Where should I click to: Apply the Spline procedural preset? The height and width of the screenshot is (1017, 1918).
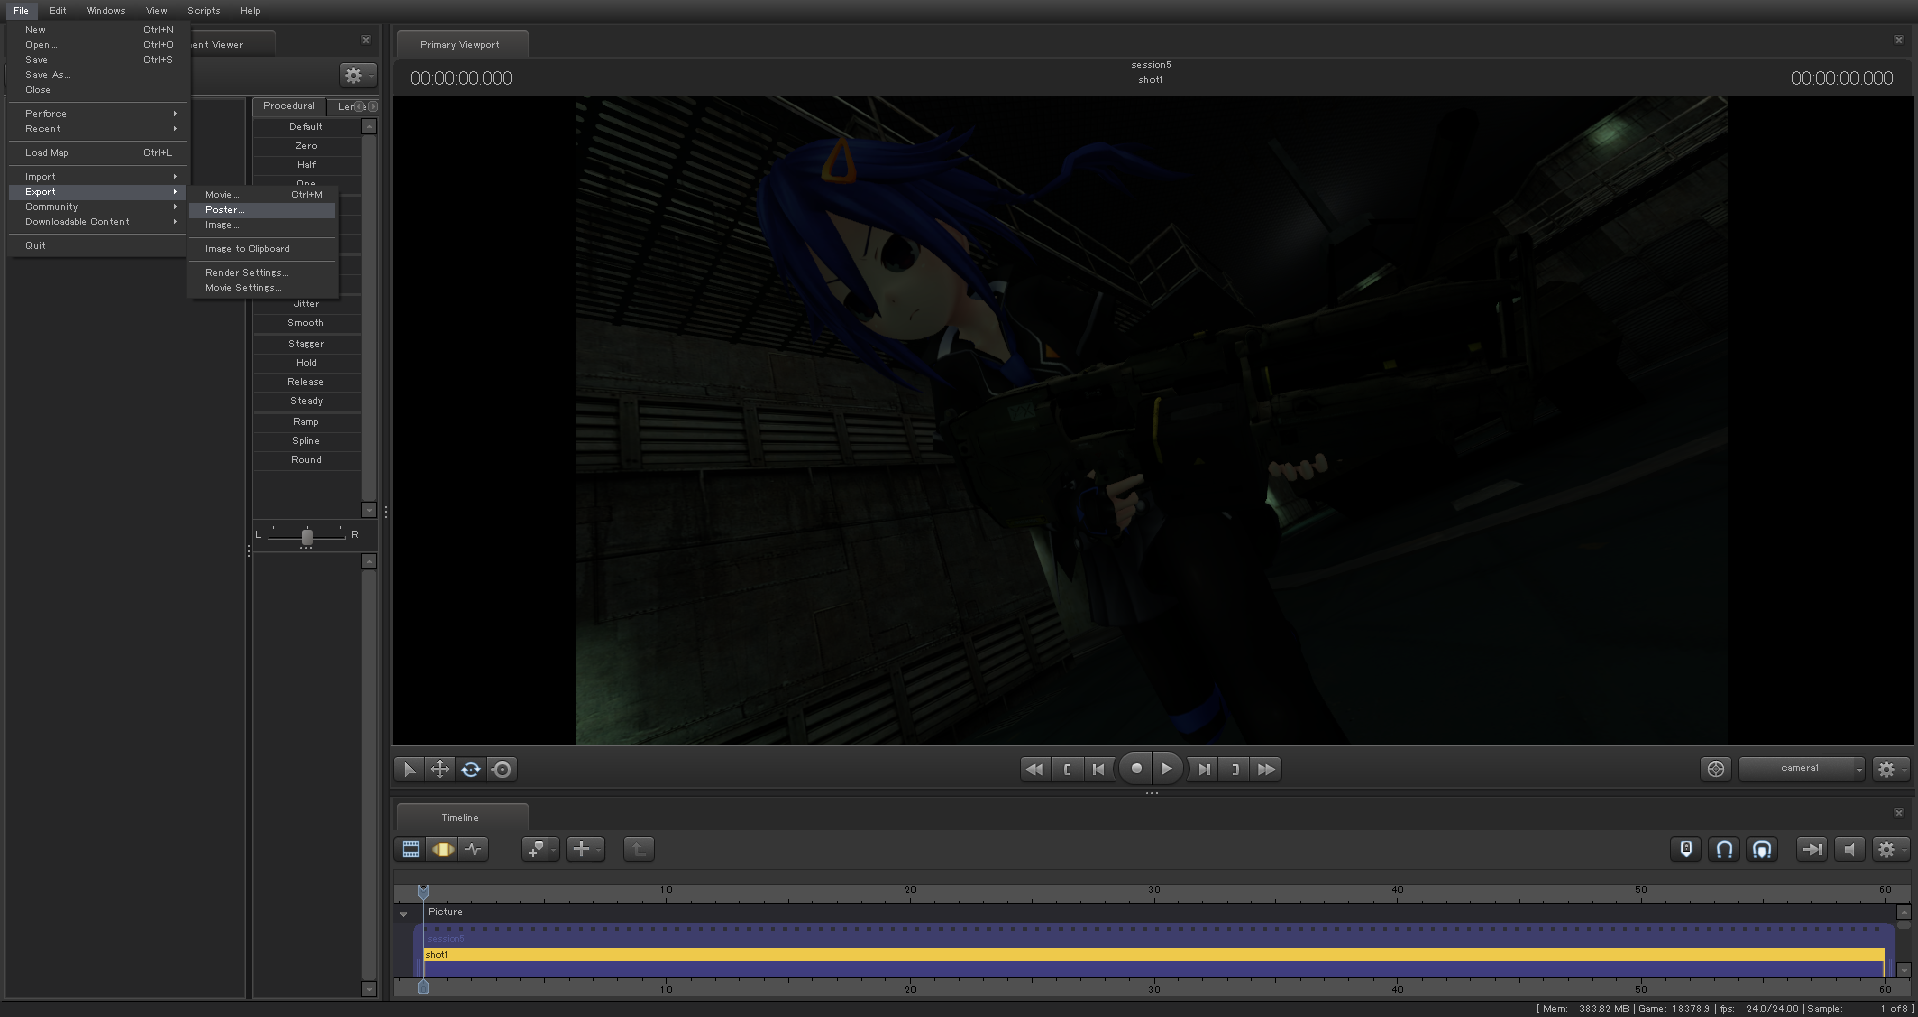pyautogui.click(x=306, y=441)
